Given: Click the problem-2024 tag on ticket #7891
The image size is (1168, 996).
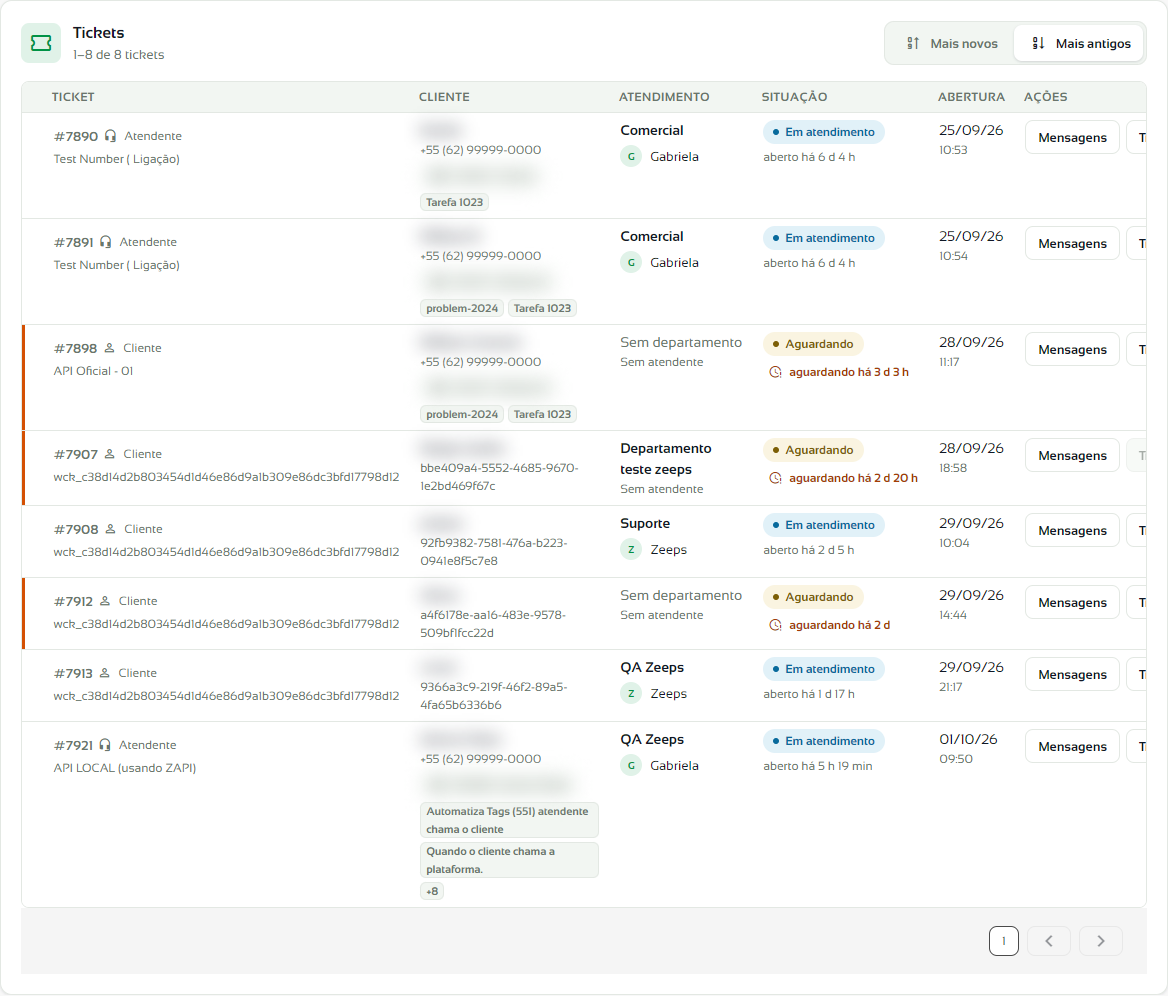Looking at the screenshot, I should [462, 308].
